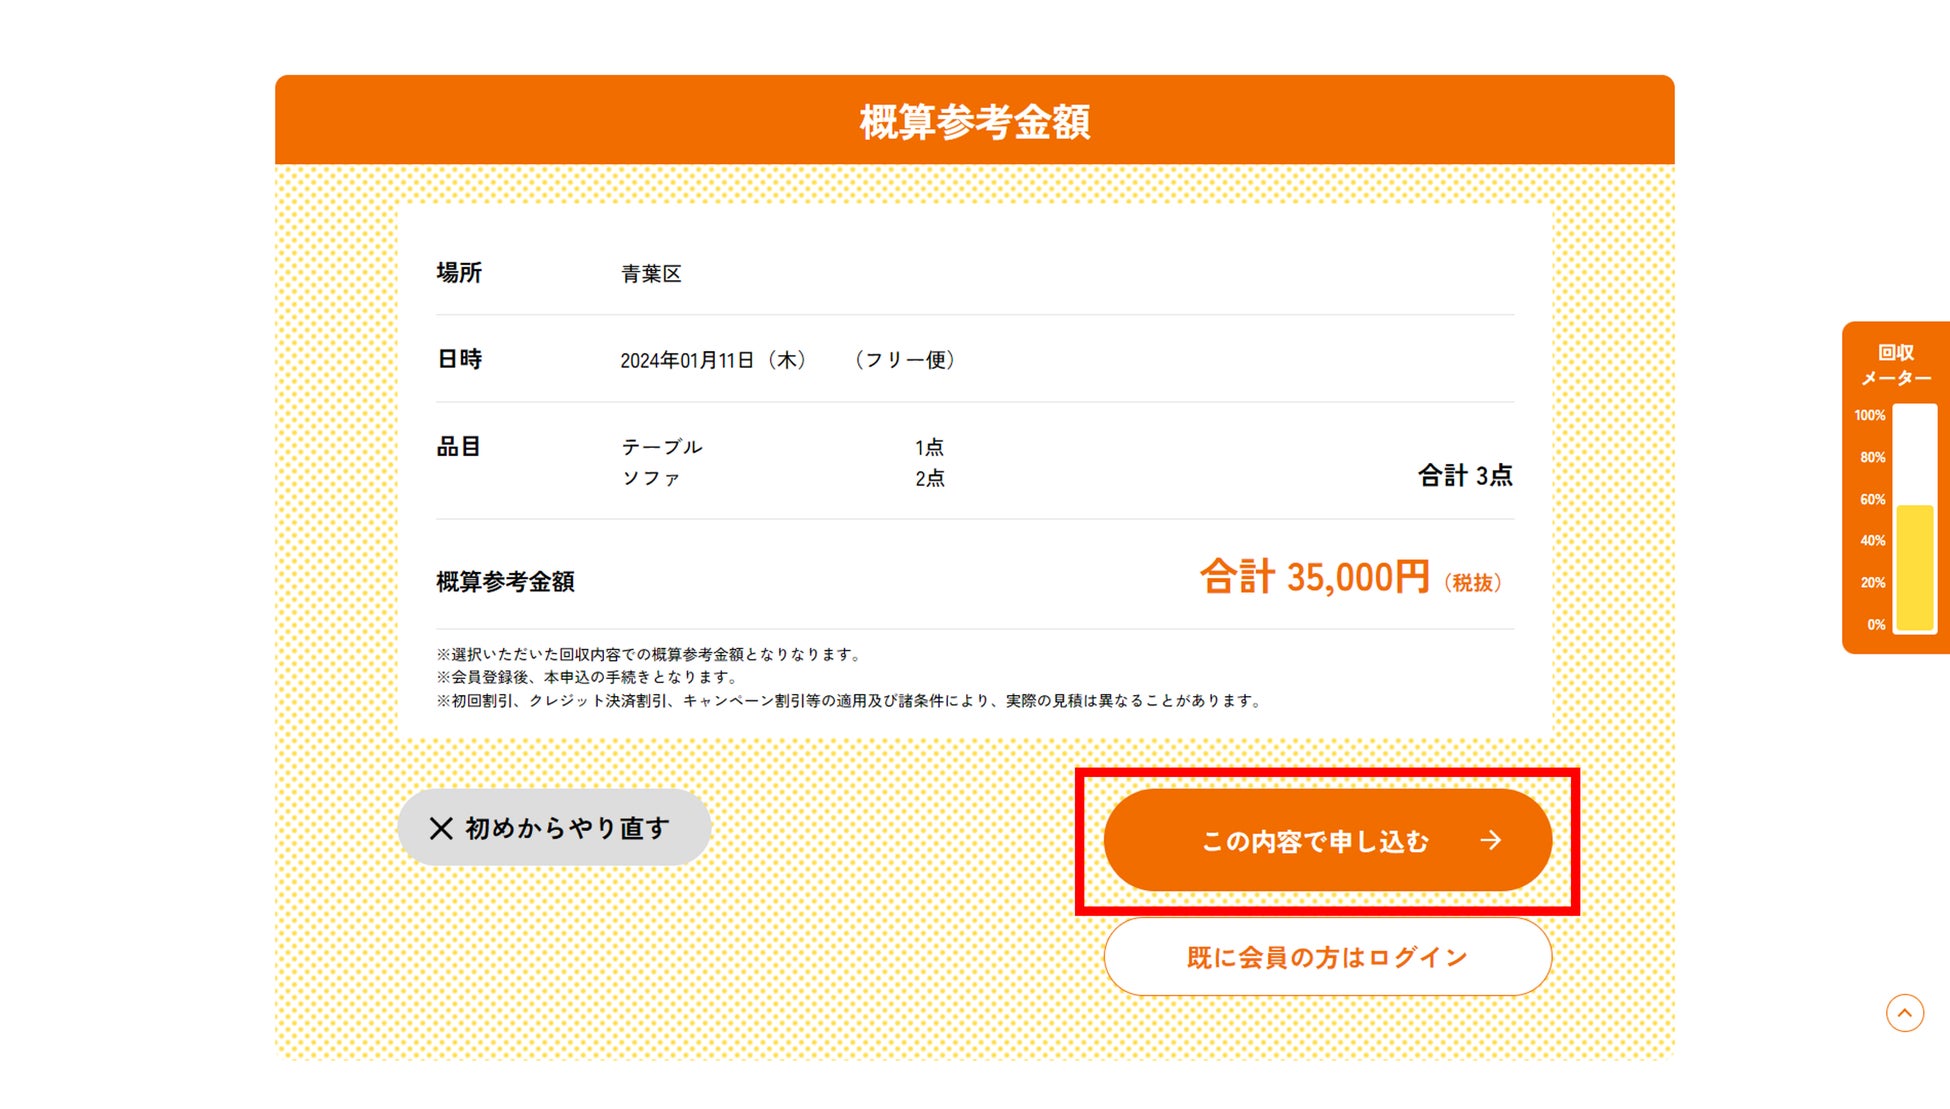Click the 合計 35,000円 price total
Image resolution: width=1950 pixels, height=1109 pixels.
click(1314, 577)
